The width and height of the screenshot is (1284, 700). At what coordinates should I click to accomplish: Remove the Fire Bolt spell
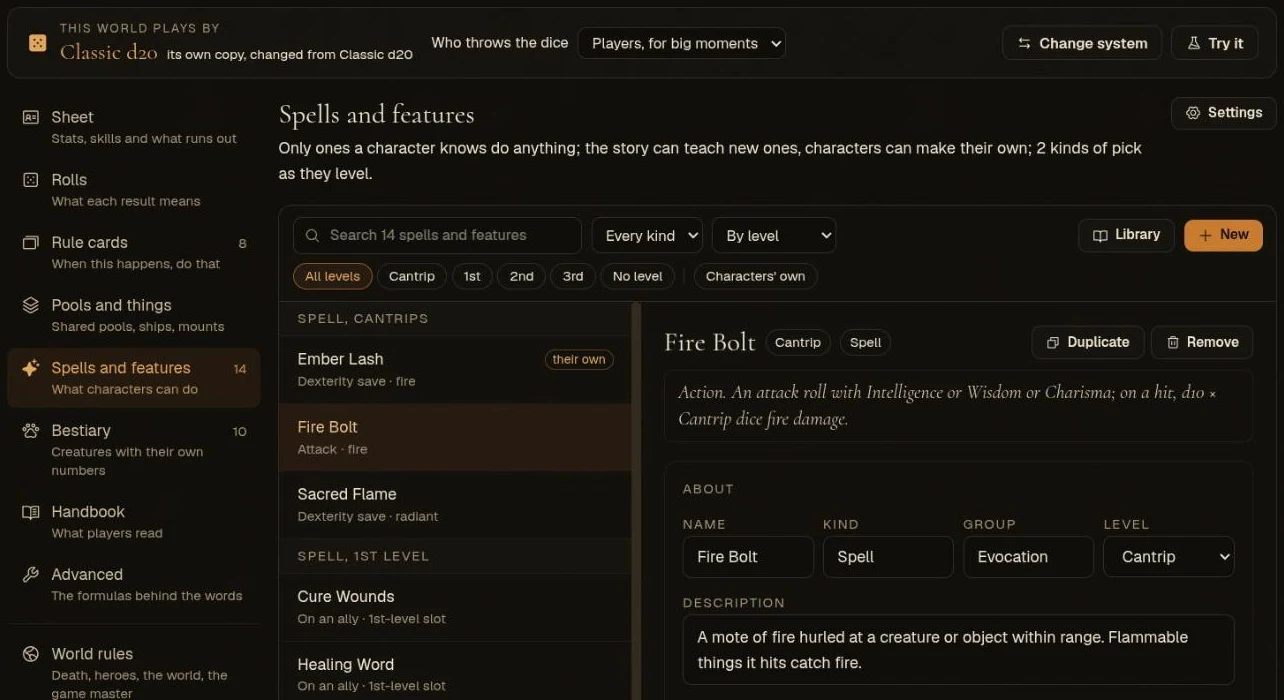point(1202,342)
